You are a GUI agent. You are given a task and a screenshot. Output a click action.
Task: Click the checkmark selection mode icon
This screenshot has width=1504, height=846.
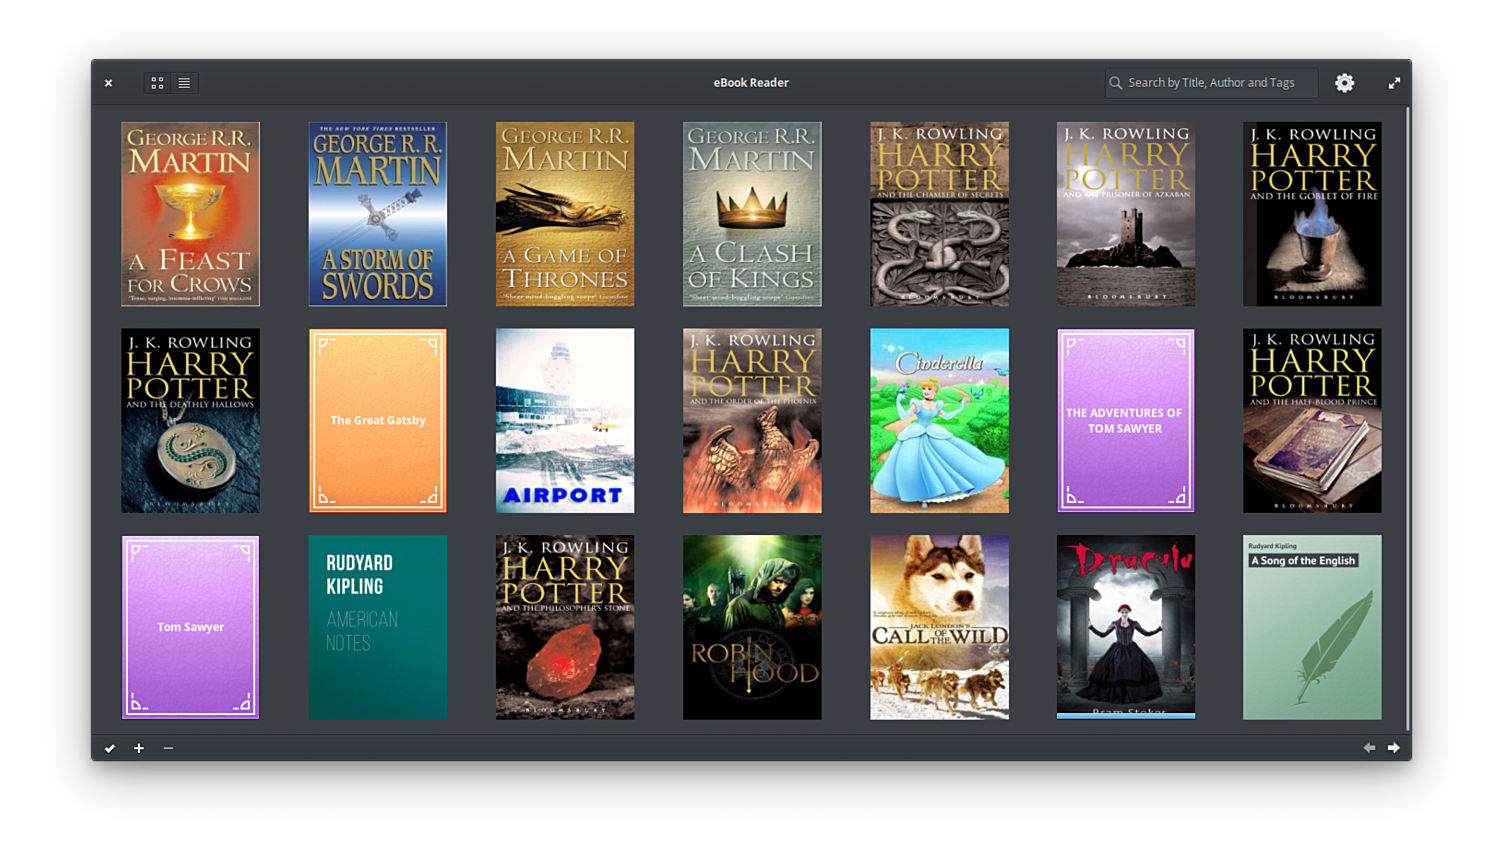coord(110,748)
